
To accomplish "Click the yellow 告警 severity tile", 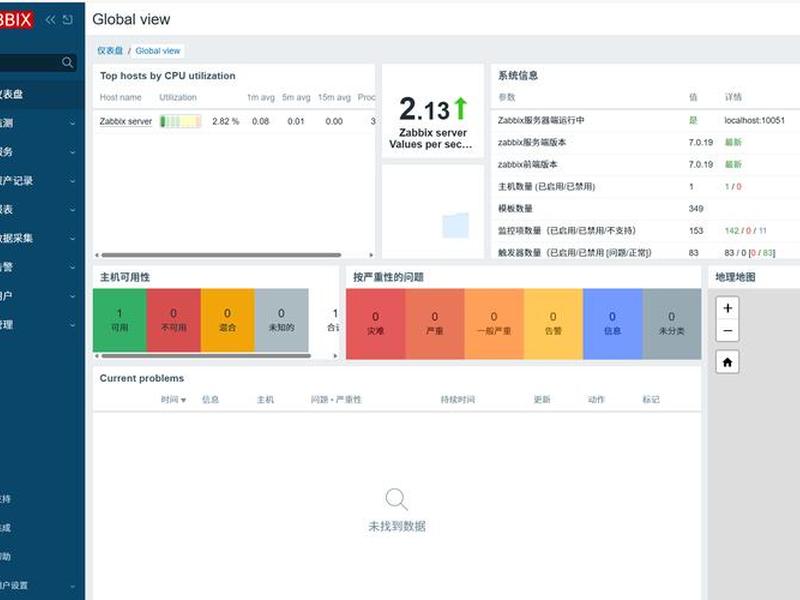I will pos(553,324).
